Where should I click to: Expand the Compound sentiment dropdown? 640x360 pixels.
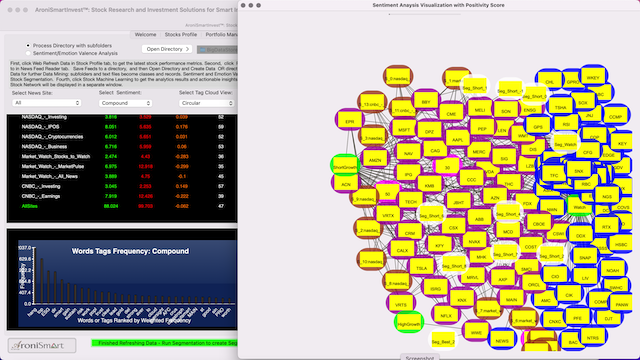125,103
